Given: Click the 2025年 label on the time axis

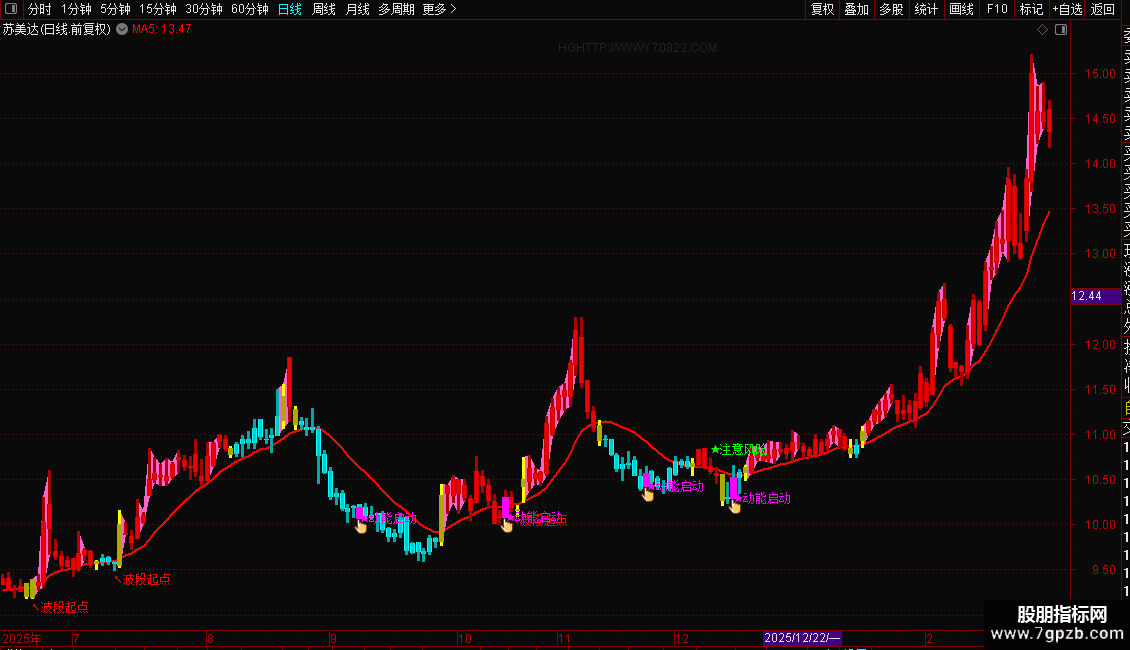Looking at the screenshot, I should click(x=22, y=638).
